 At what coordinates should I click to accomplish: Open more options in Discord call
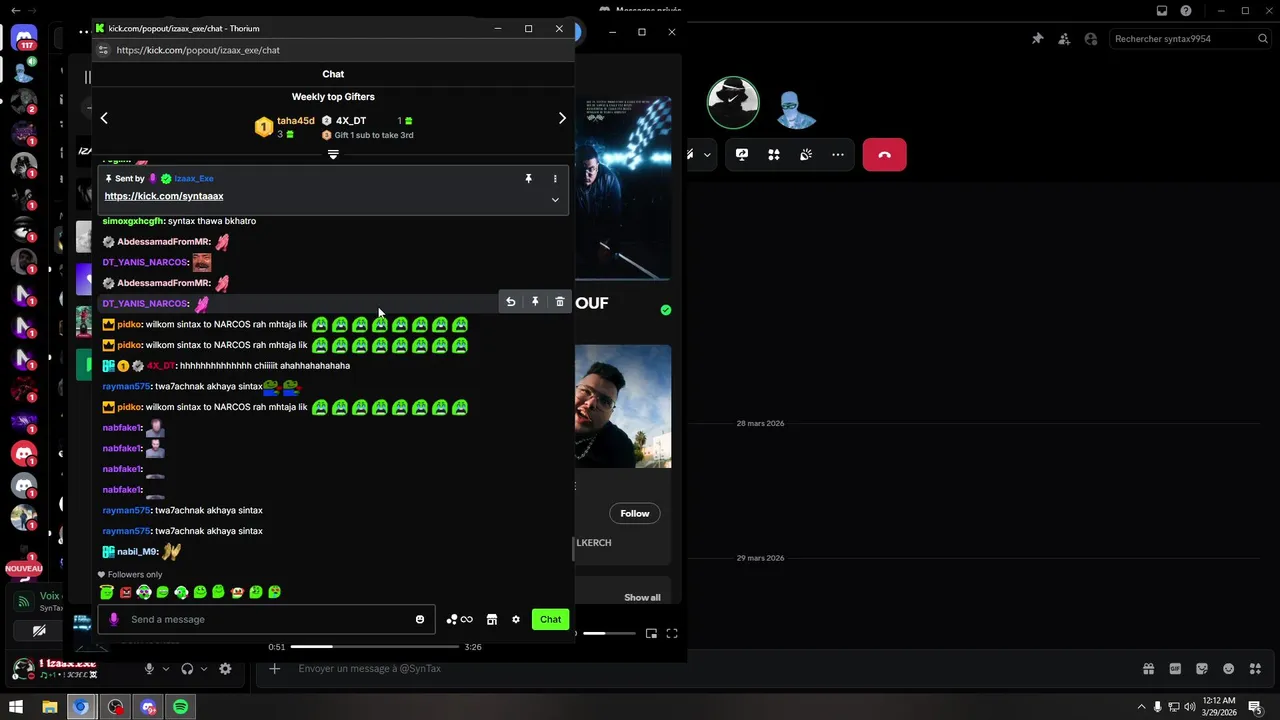(x=838, y=155)
